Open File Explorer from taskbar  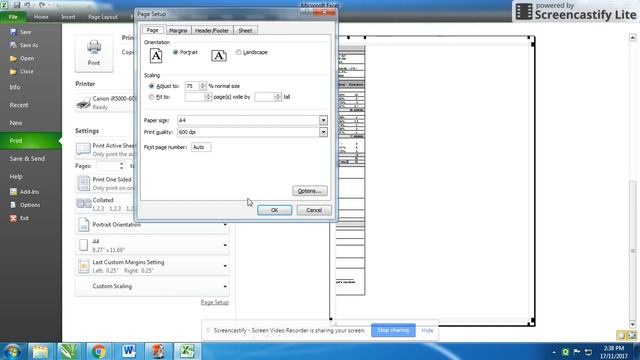coord(40,351)
